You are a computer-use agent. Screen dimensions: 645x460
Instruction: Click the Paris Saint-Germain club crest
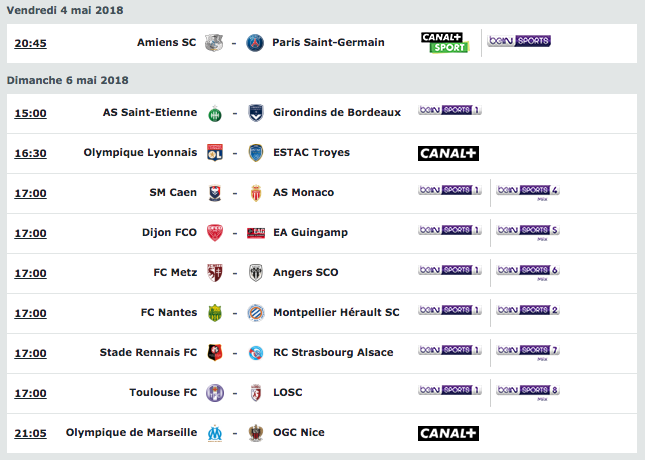255,43
